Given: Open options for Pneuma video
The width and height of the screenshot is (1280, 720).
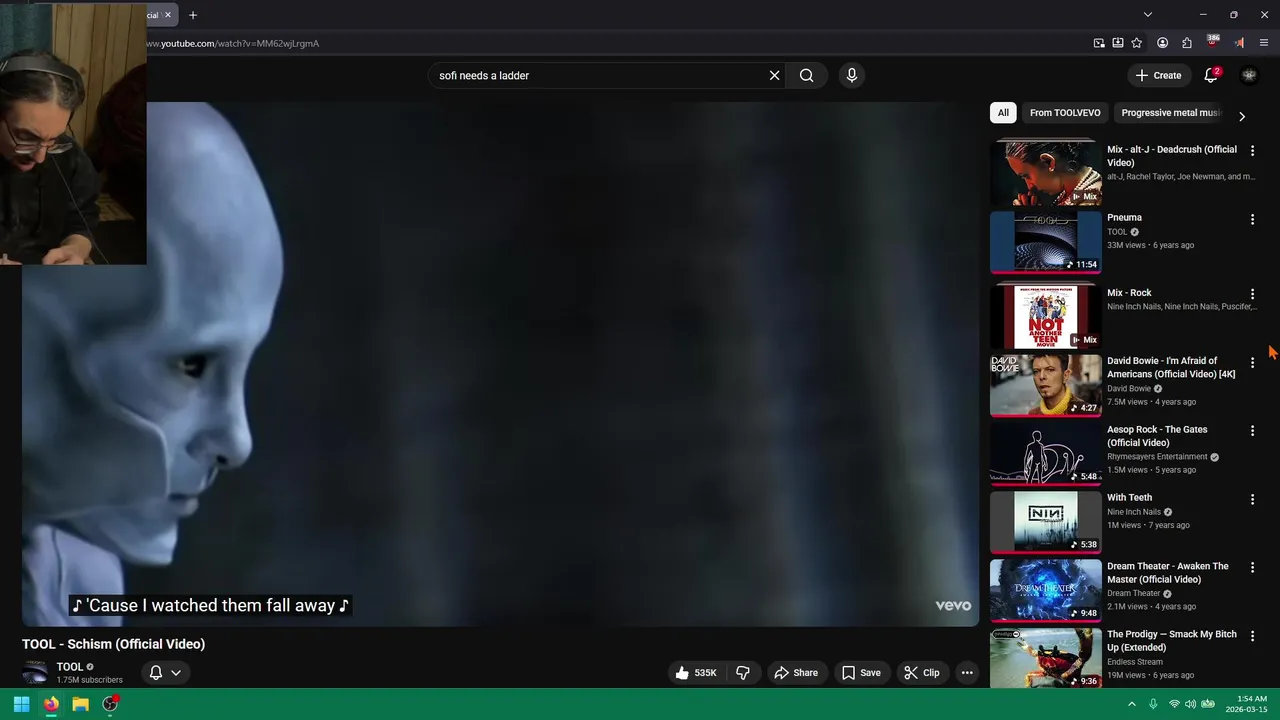Looking at the screenshot, I should (1252, 219).
